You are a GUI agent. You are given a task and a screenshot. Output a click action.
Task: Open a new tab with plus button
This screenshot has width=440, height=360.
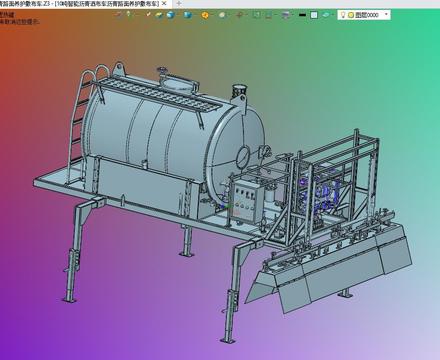[x=179, y=4]
